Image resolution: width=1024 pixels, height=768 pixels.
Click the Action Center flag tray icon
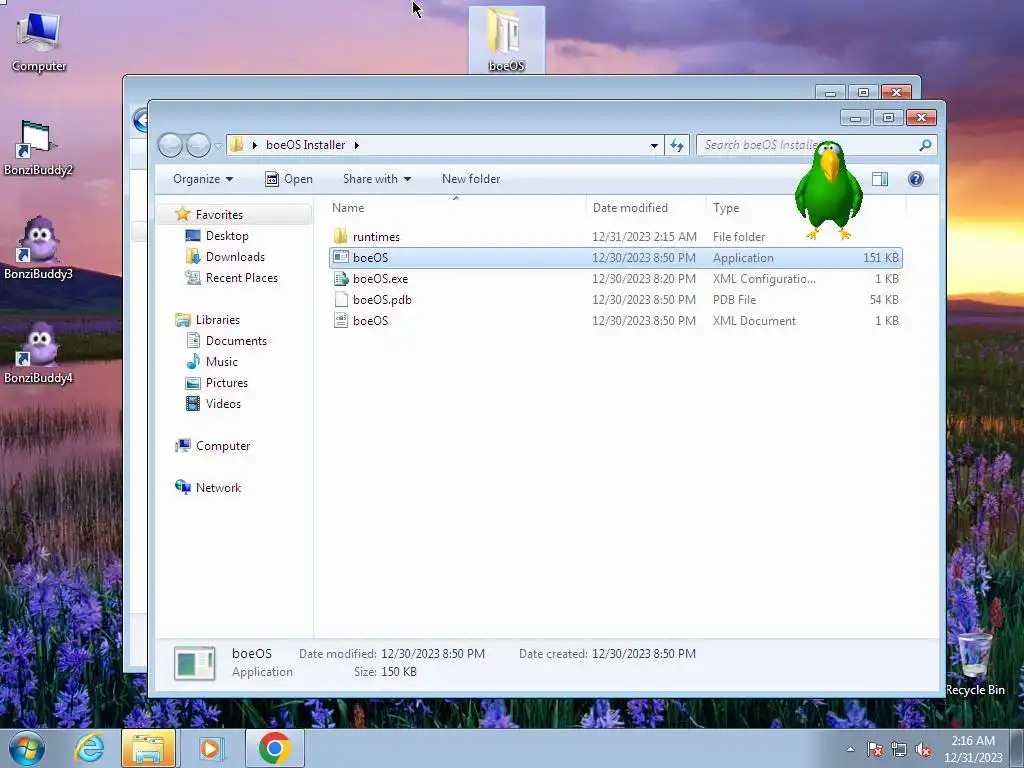(x=875, y=749)
